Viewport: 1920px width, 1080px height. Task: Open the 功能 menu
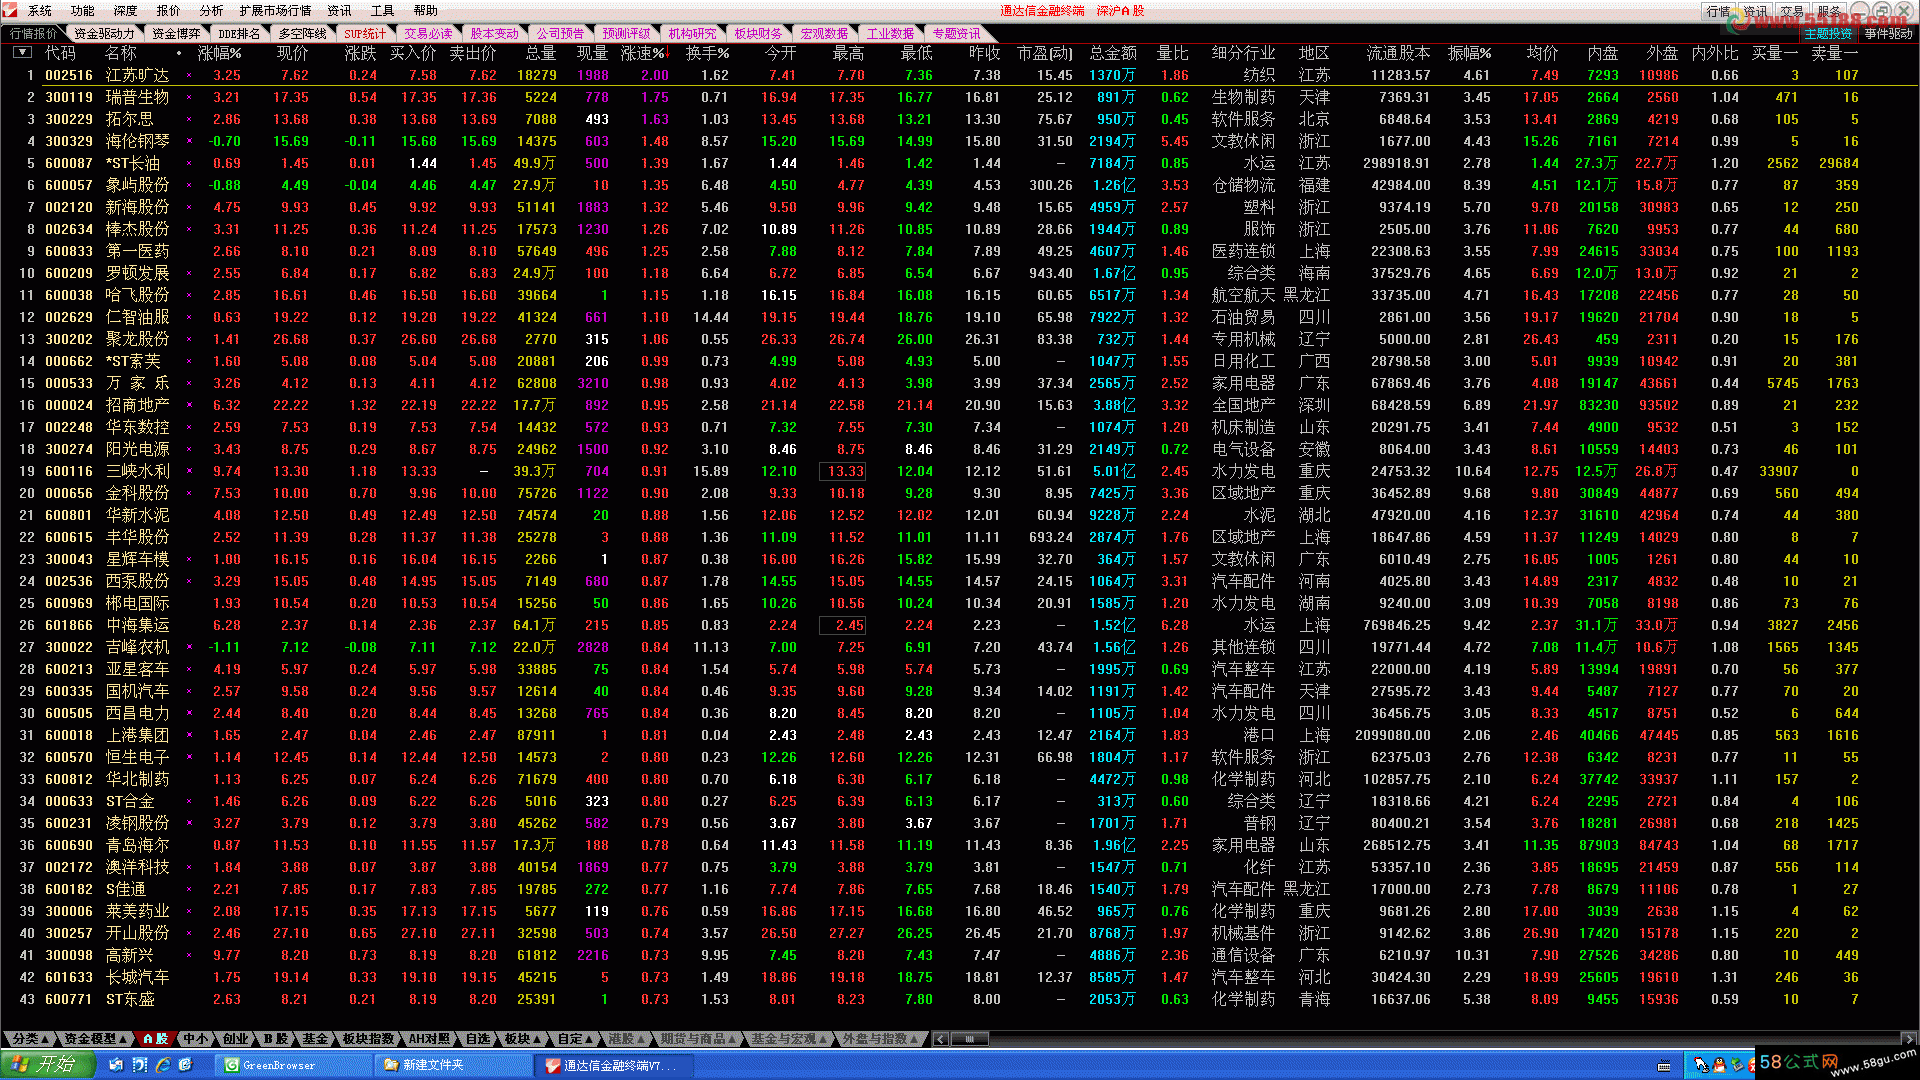[x=83, y=11]
